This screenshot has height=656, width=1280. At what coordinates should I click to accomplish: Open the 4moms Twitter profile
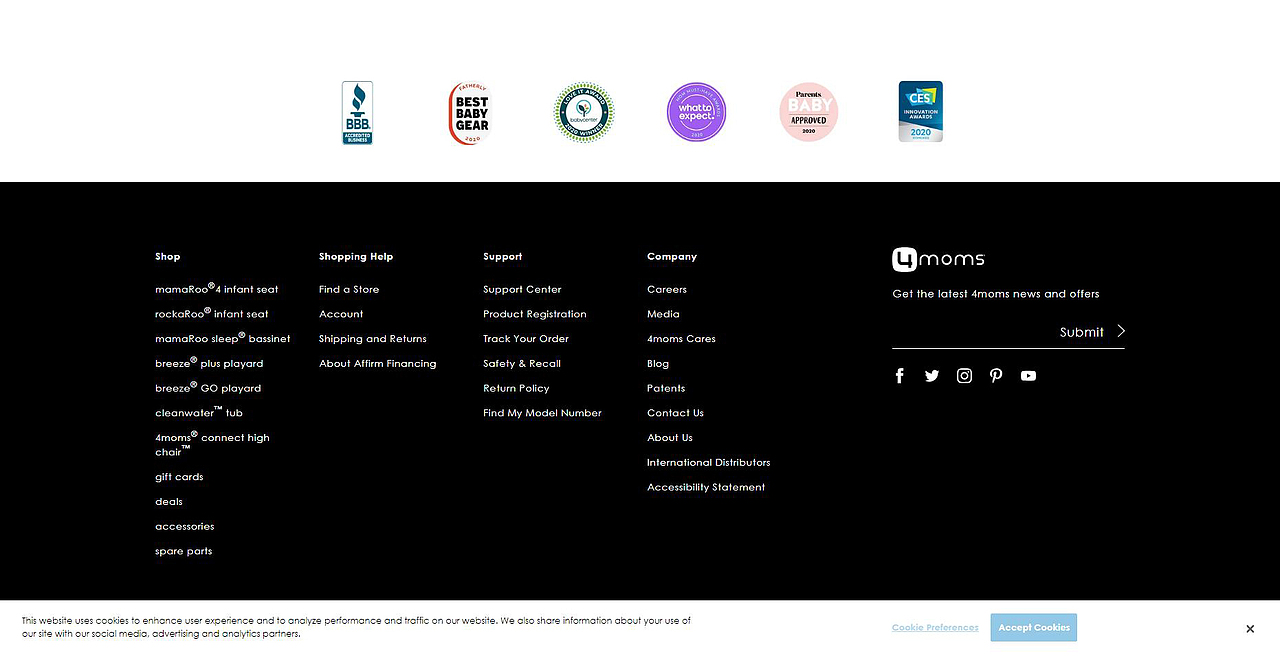point(932,376)
